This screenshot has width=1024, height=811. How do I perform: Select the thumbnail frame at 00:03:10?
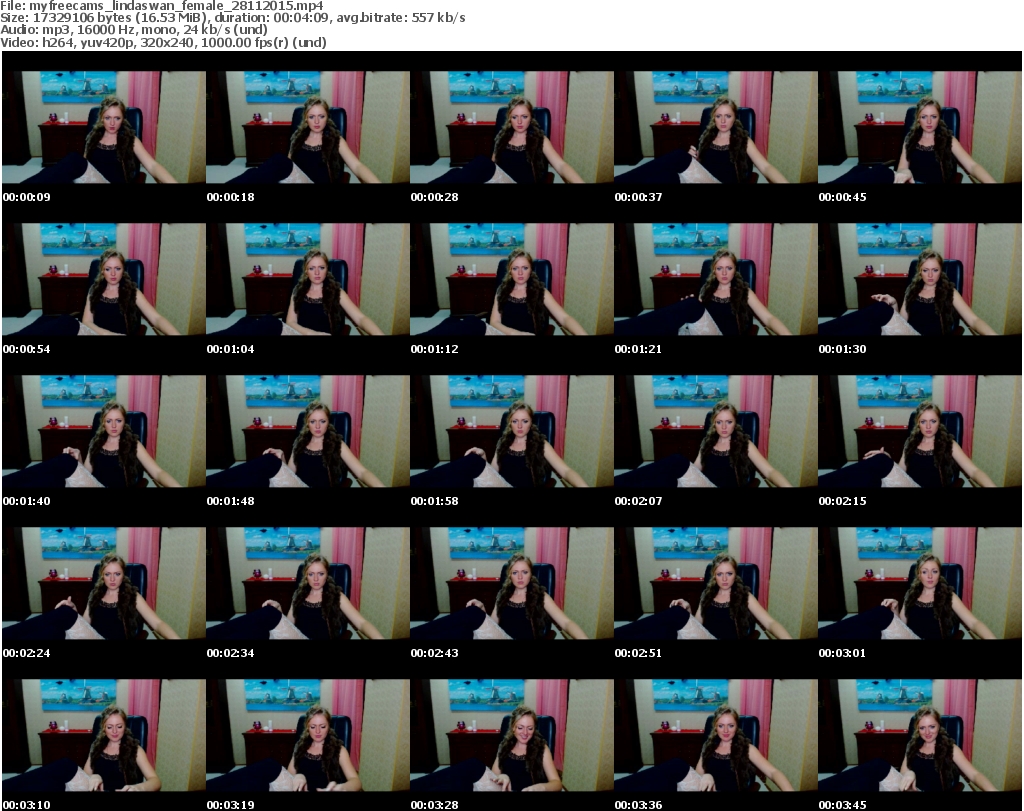[104, 735]
